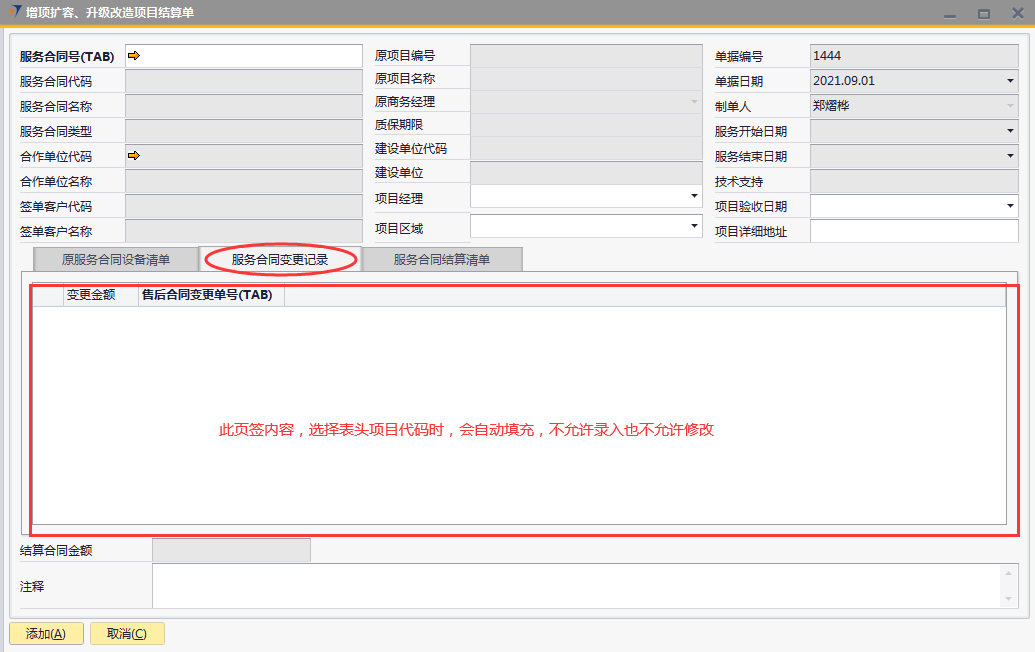Expand the 单据日期 dropdown

pyautogui.click(x=1009, y=81)
